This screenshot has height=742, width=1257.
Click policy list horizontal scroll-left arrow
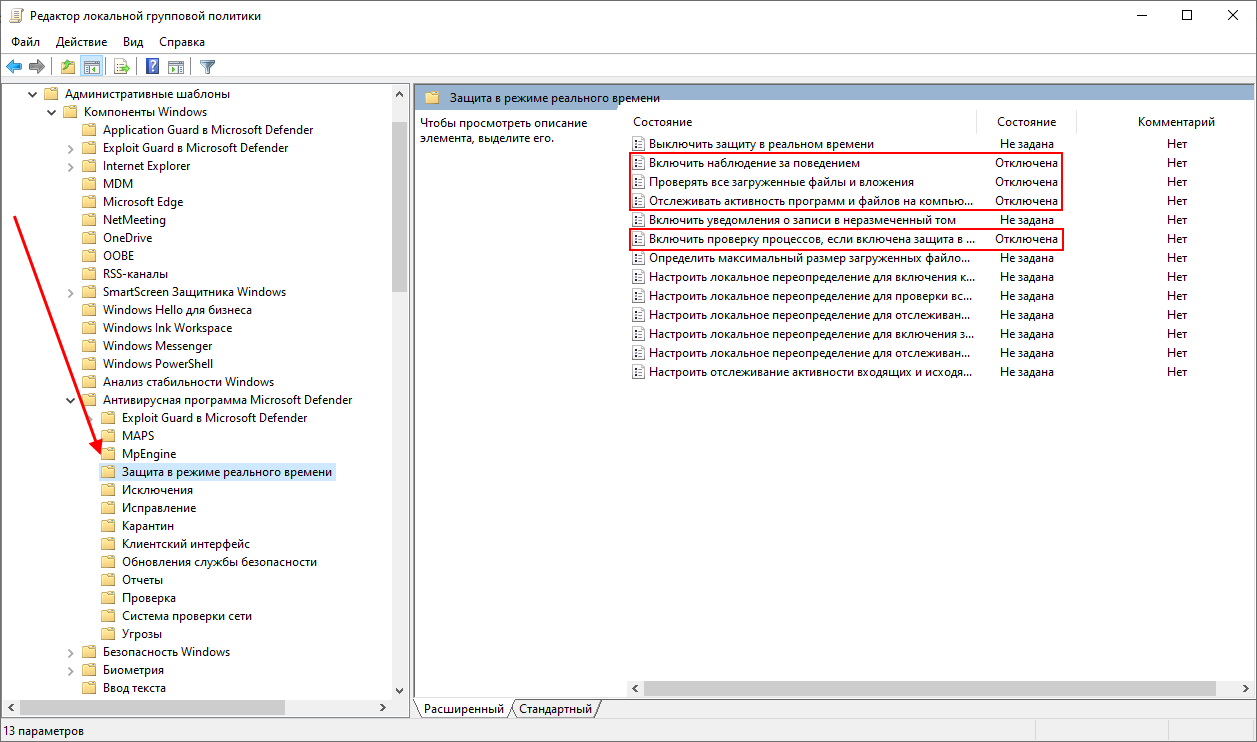(x=636, y=689)
